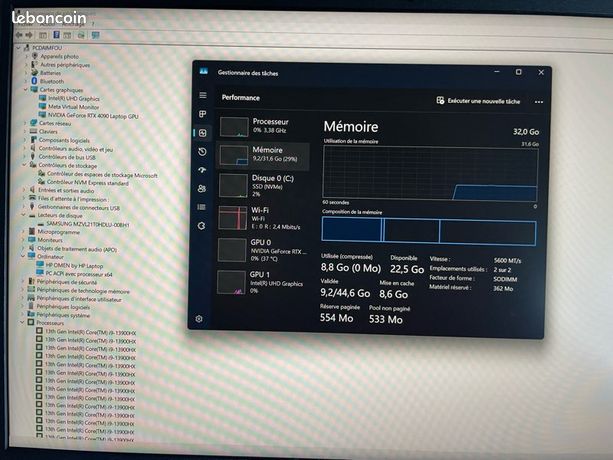Viewport: 613px width, 460px height.
Task: Select SAMSUNG MZVL21T0HDLU disk drive item
Action: tap(88, 224)
